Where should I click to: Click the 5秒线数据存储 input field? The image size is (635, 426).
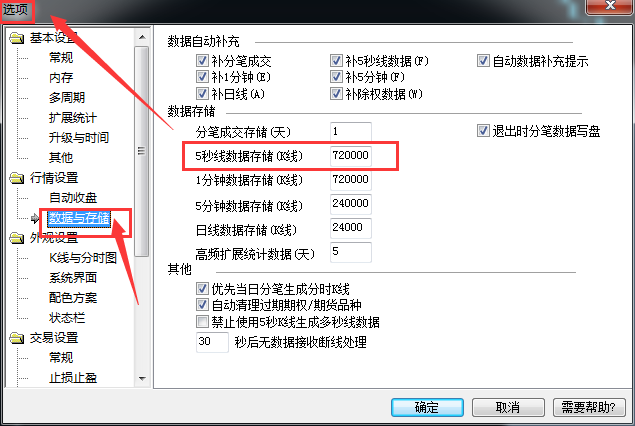(351, 155)
